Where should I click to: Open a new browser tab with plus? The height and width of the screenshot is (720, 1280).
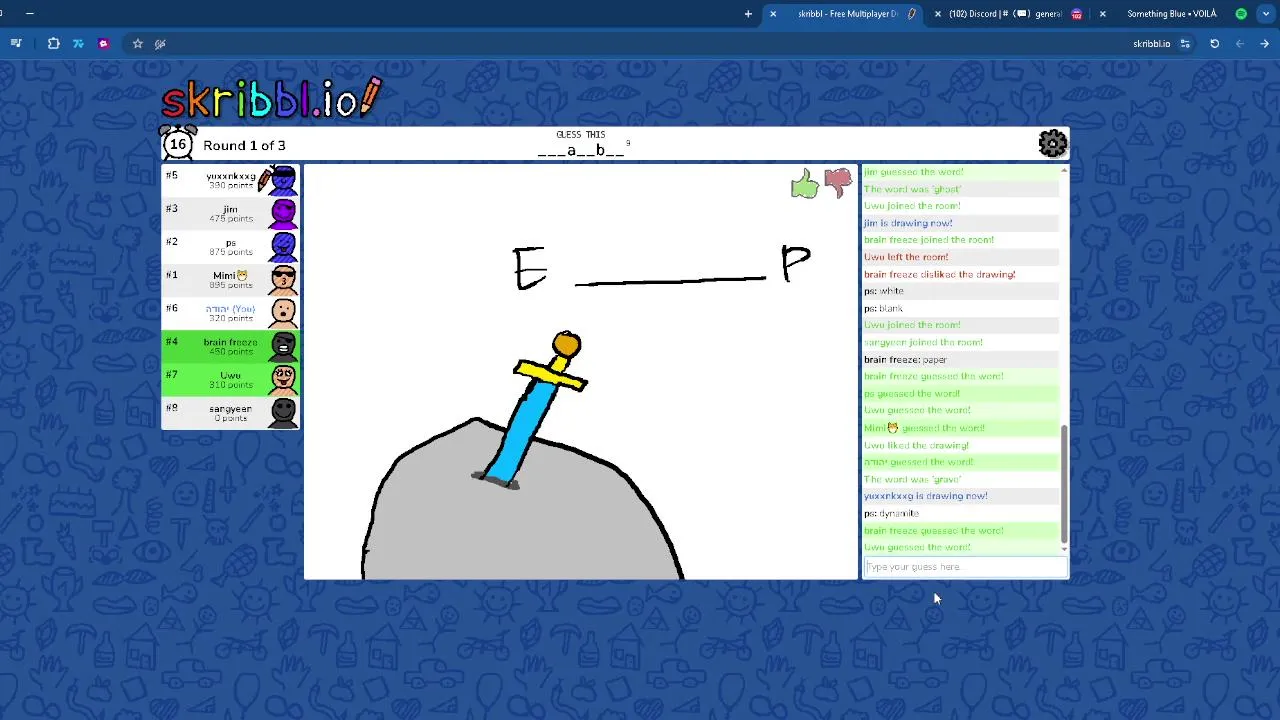(748, 14)
